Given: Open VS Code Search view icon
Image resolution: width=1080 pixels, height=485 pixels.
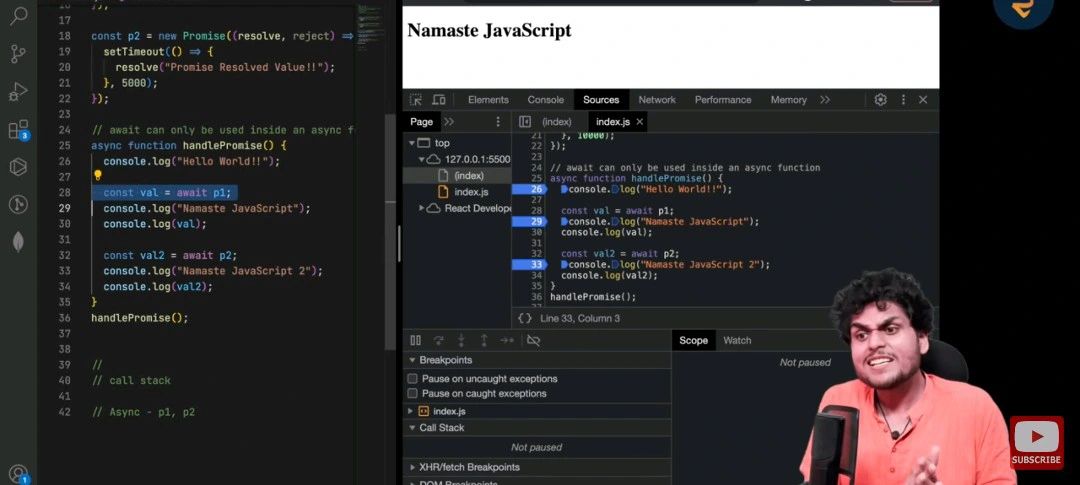Looking at the screenshot, I should click(x=19, y=15).
